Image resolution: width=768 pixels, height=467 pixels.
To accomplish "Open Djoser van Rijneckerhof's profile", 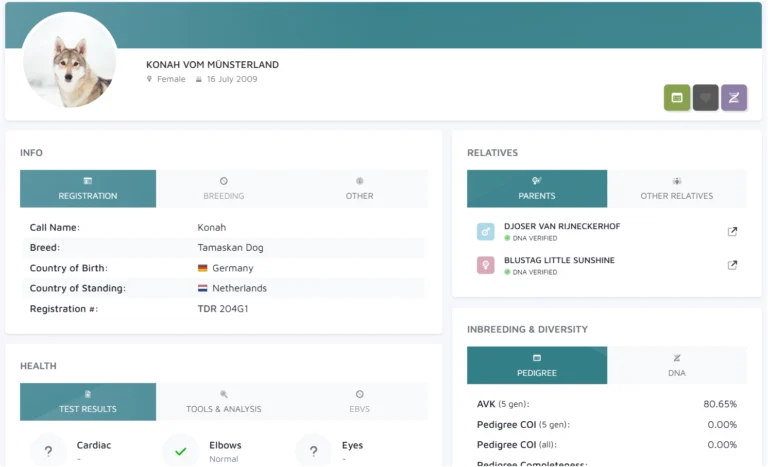I will click(562, 227).
